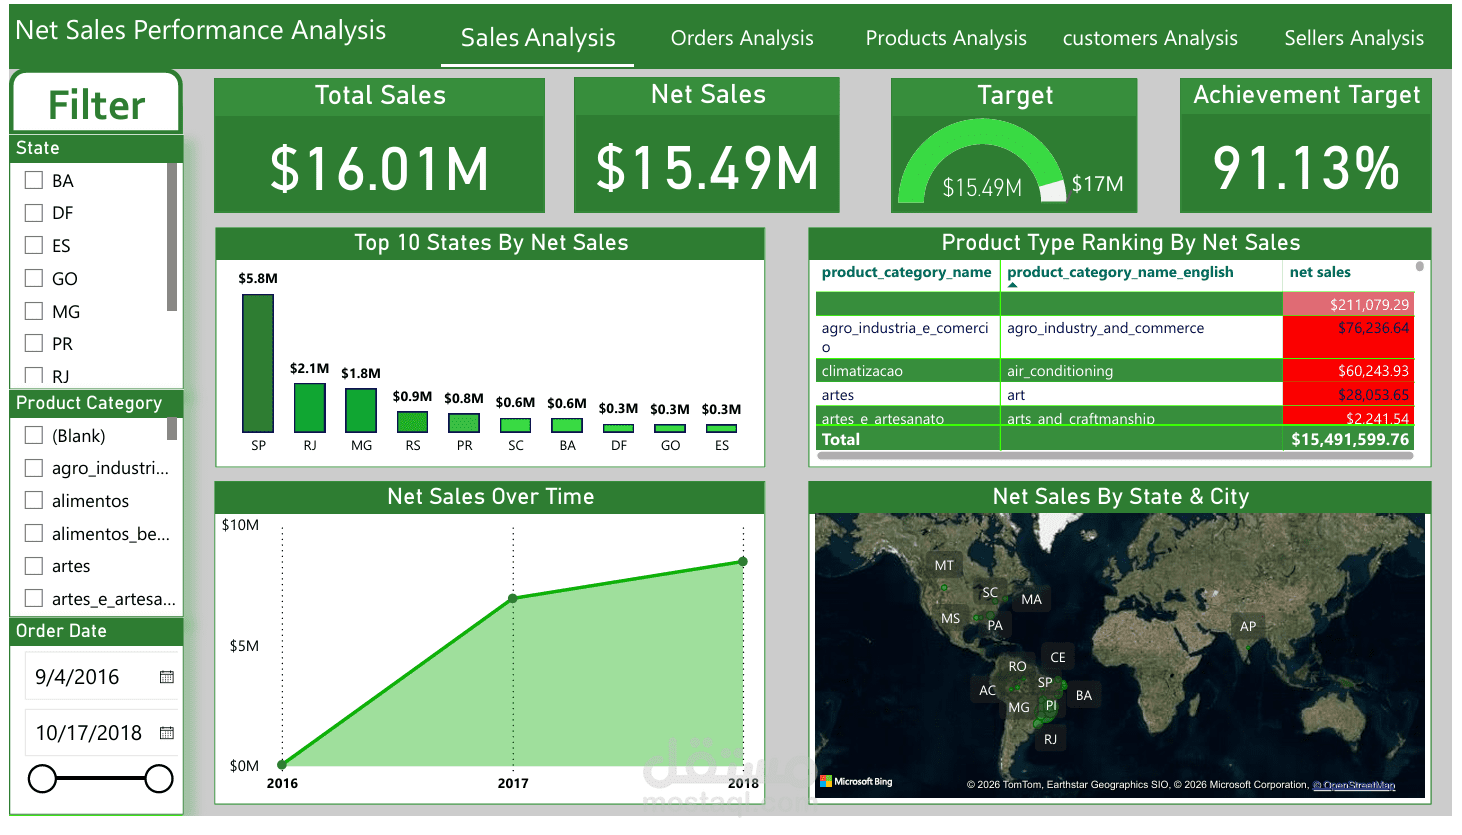Click the Microsoft Bing logo on map
The height and width of the screenshot is (835, 1462).
(856, 781)
